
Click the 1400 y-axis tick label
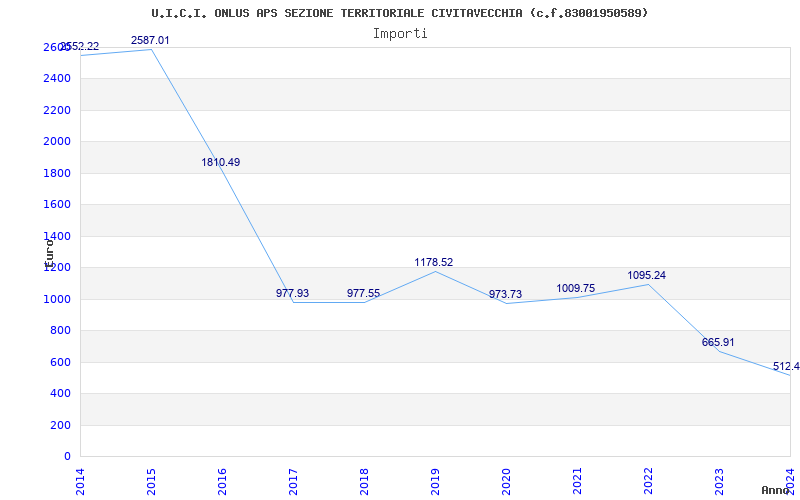(57, 236)
